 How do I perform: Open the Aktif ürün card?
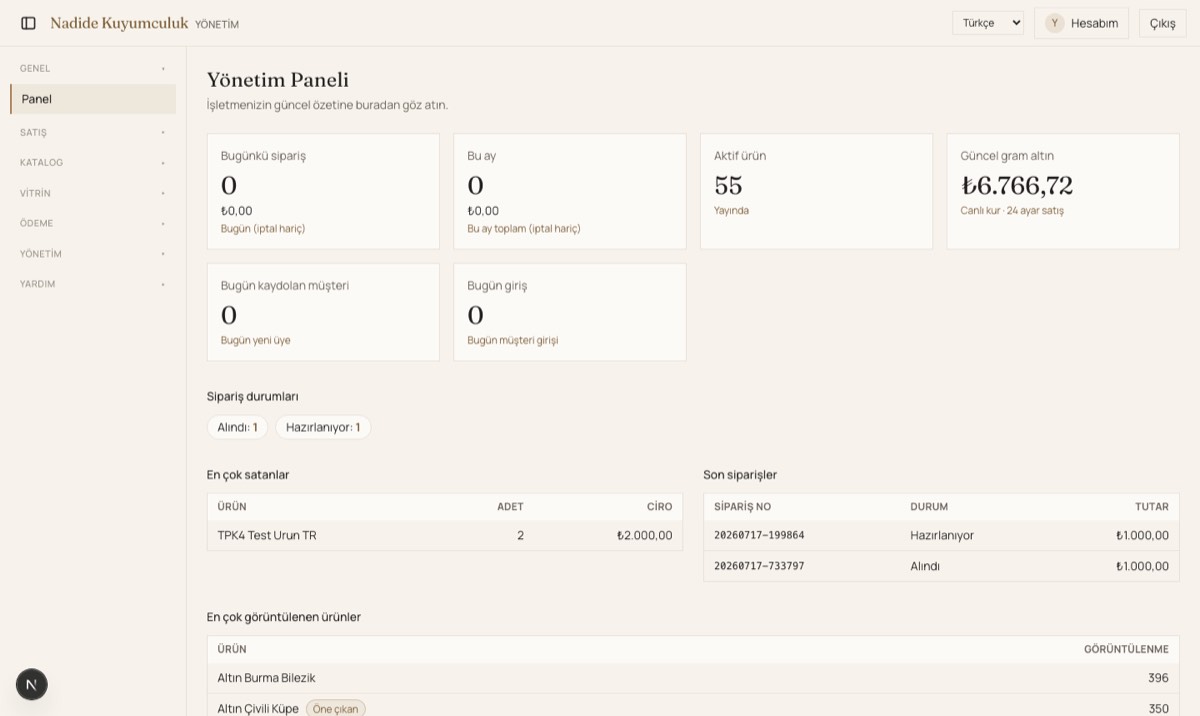(816, 191)
